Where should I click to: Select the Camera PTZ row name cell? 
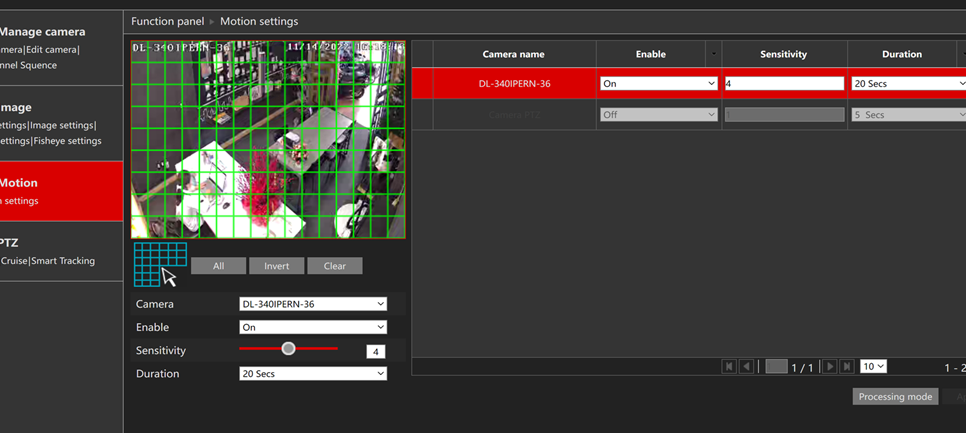click(x=514, y=115)
